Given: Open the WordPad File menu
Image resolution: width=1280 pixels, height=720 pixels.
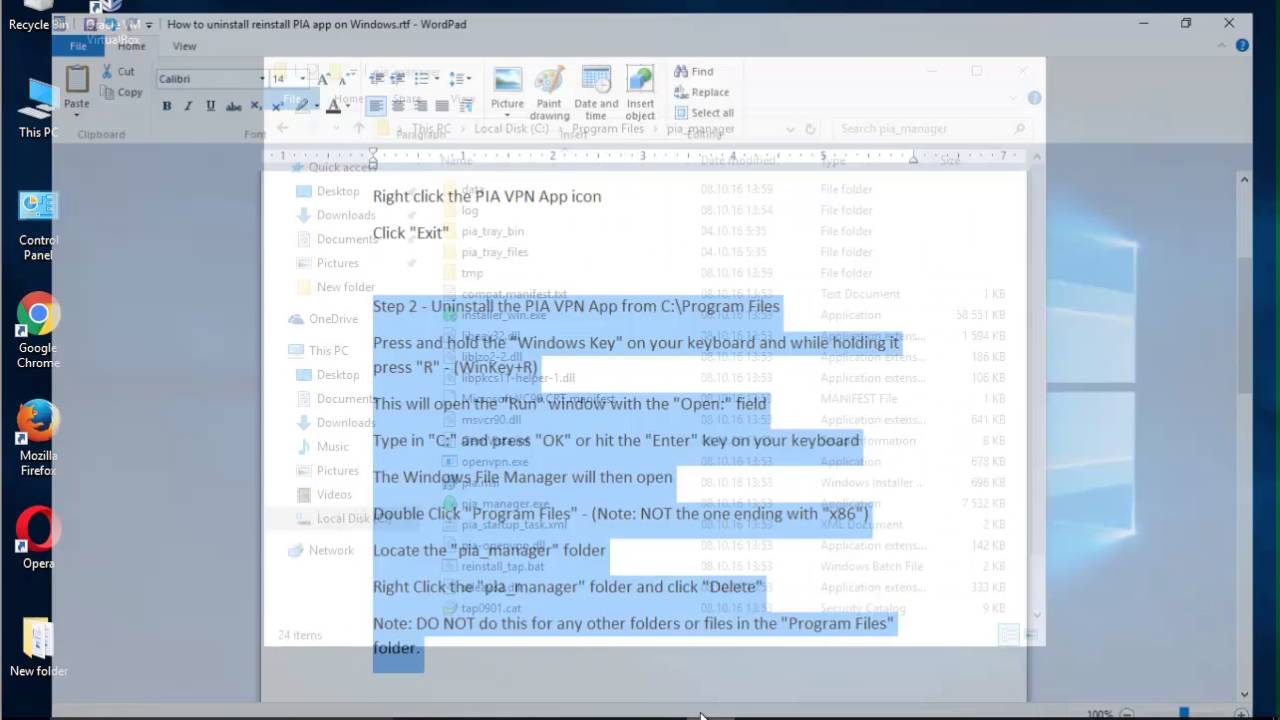Looking at the screenshot, I should (78, 46).
